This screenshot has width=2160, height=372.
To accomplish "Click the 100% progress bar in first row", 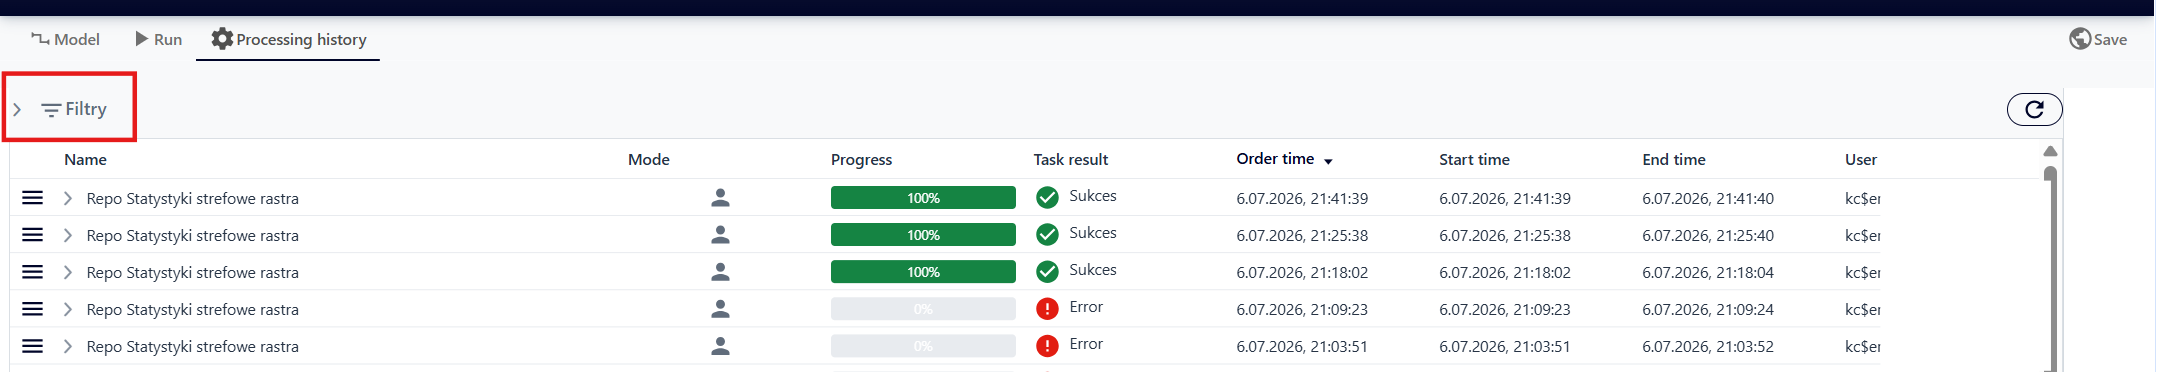I will (x=923, y=198).
